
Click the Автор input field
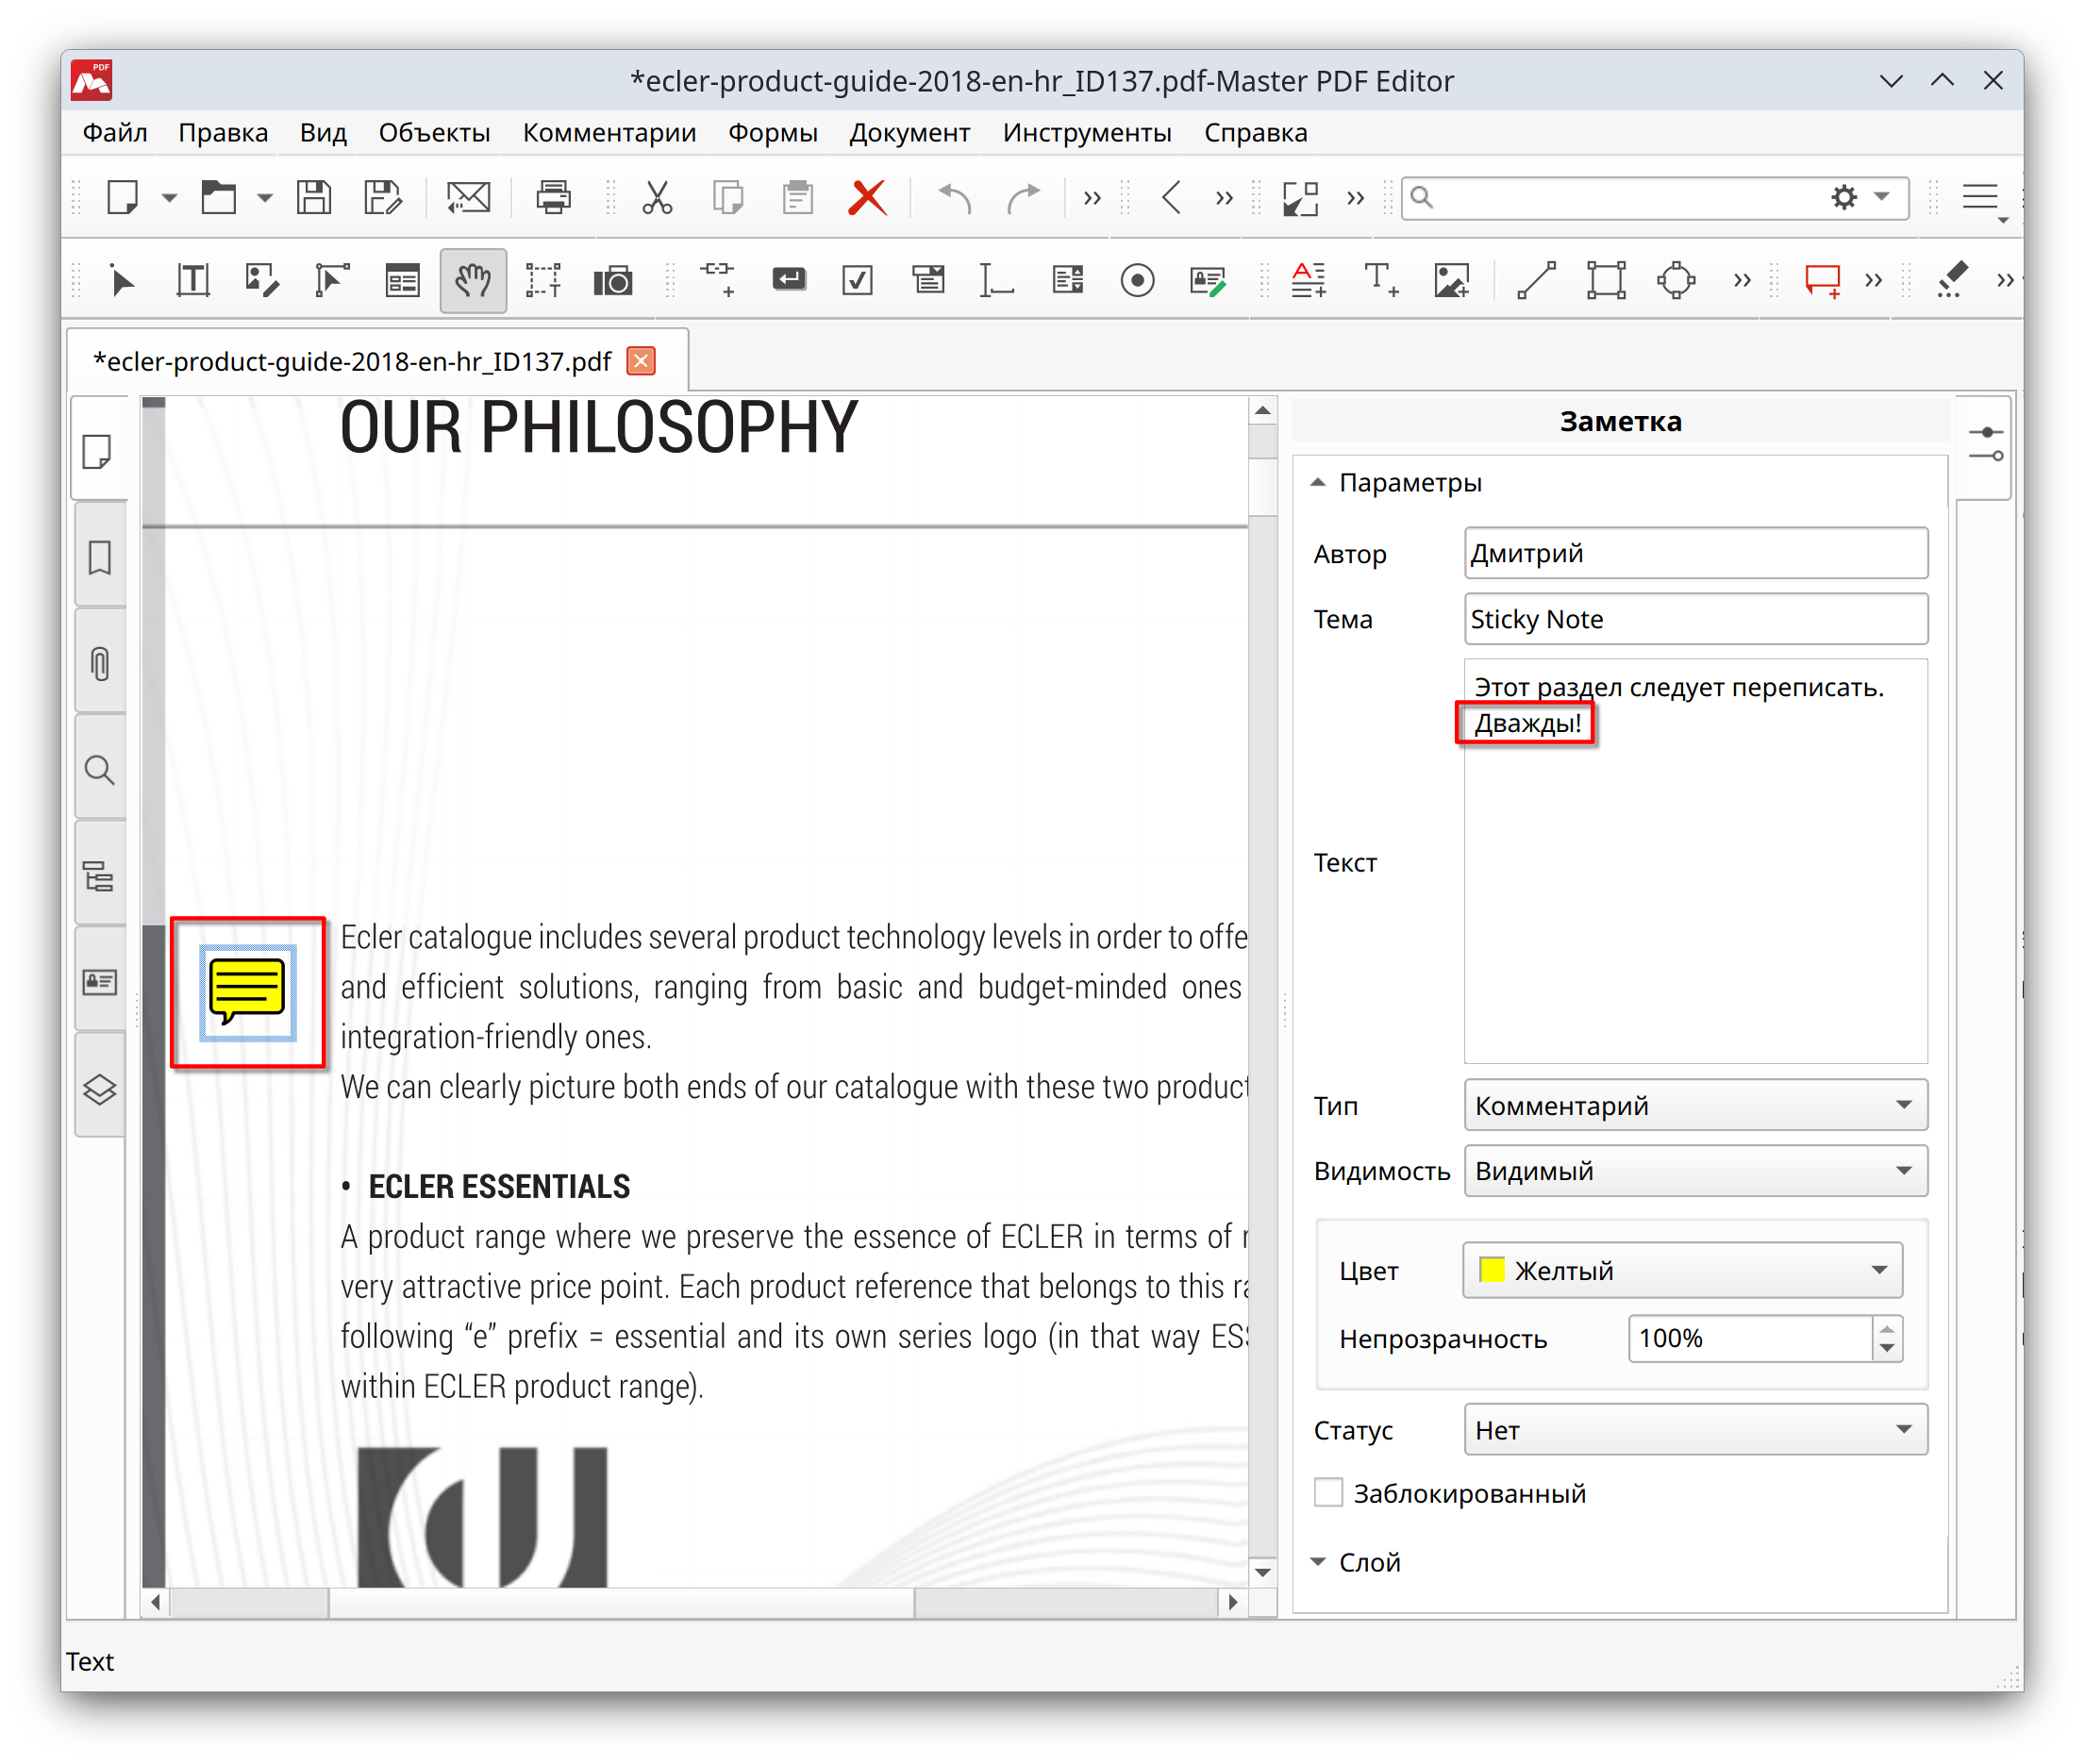coord(1695,553)
